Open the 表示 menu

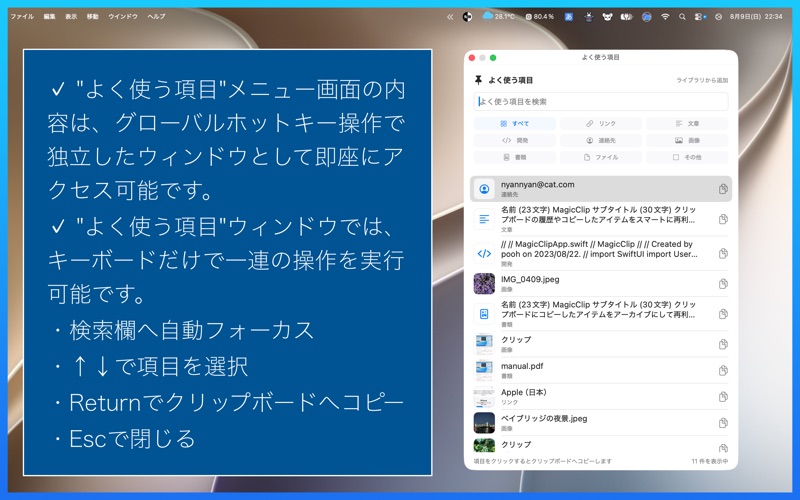(71, 16)
